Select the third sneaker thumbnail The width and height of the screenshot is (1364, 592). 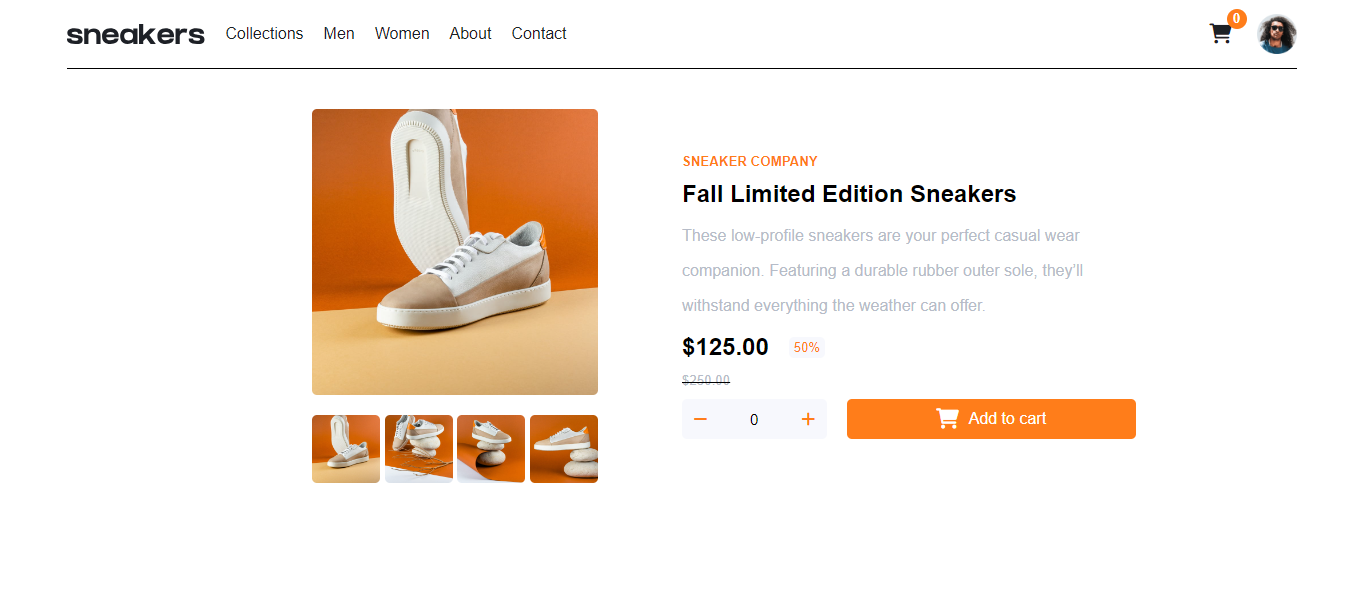coord(491,449)
